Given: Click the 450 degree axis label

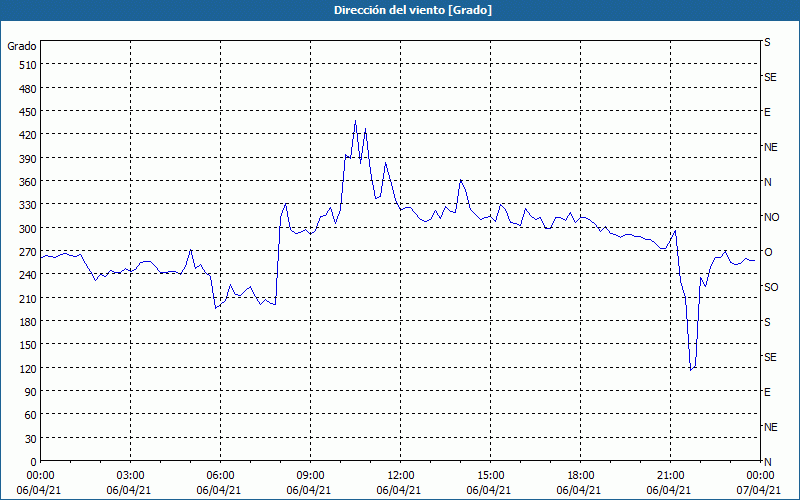Looking at the screenshot, I should pyautogui.click(x=29, y=112).
